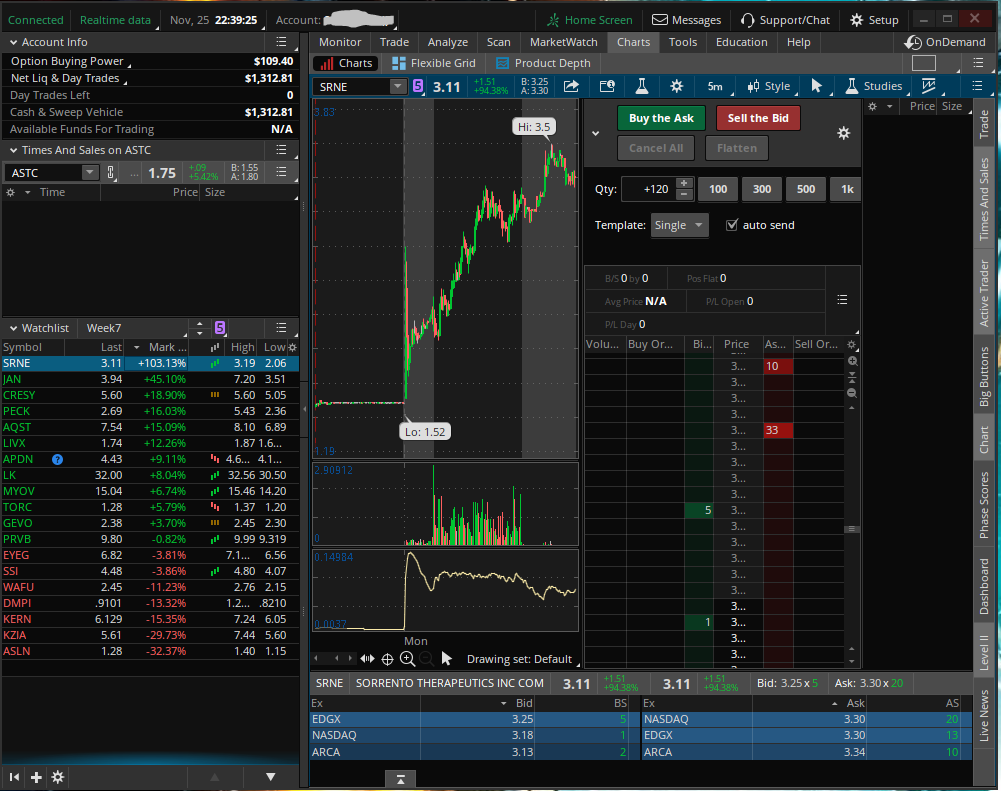Select the cursor icon below the chart
This screenshot has width=1001, height=791.
pos(446,658)
